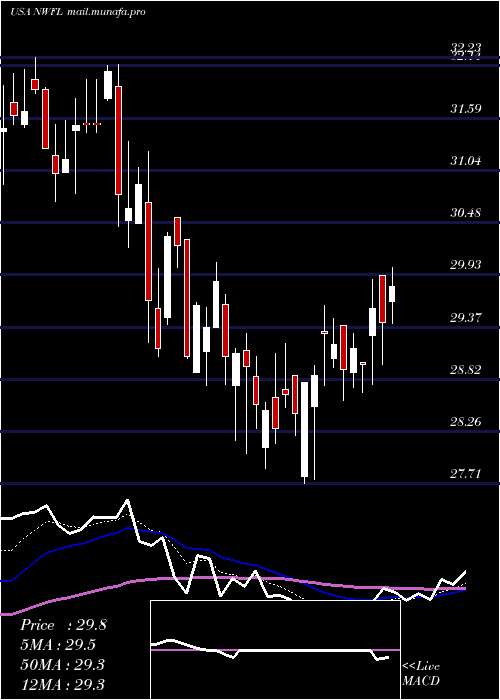Screen dimensions: 500x700
Task: Select the 29.37 price level label
Action: 466,317
